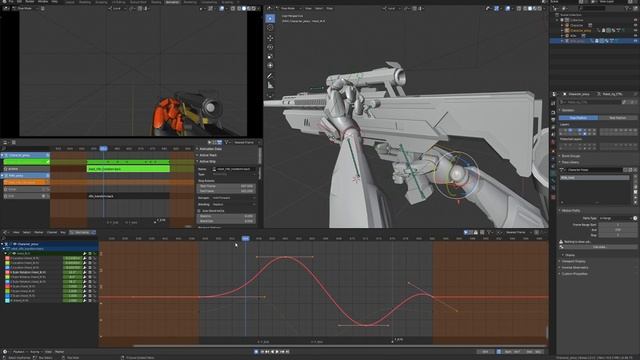Open the Key menu in Graph Editor
The height and width of the screenshot is (360, 640).
point(63,232)
